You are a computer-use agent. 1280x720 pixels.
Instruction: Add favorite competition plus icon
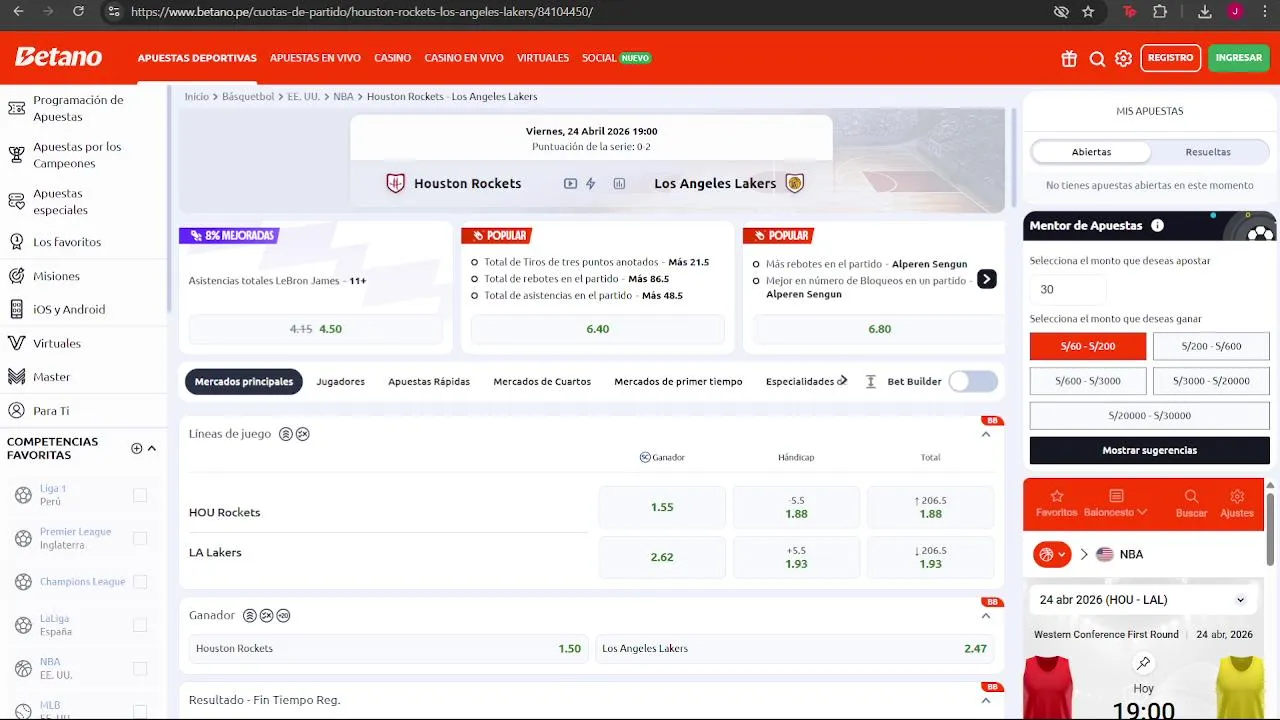pos(137,448)
